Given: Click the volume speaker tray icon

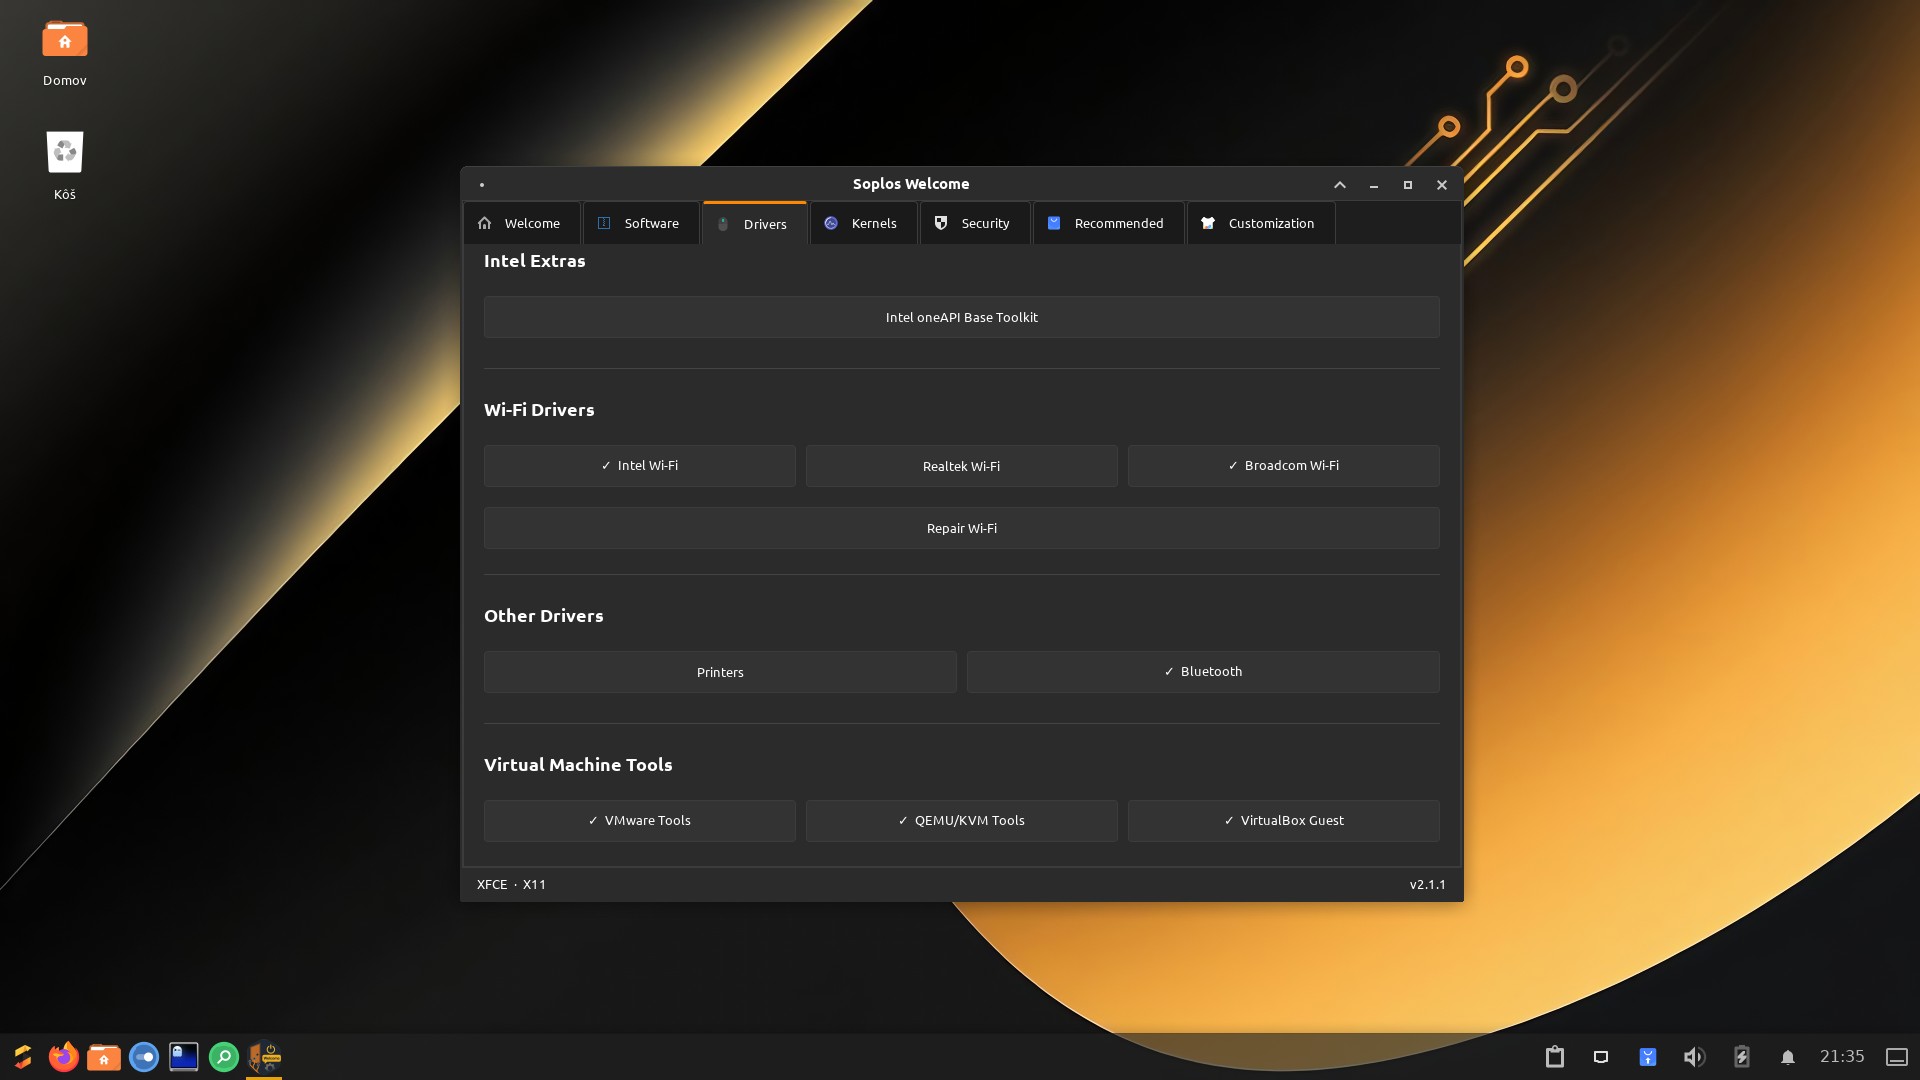Looking at the screenshot, I should coord(1694,1057).
